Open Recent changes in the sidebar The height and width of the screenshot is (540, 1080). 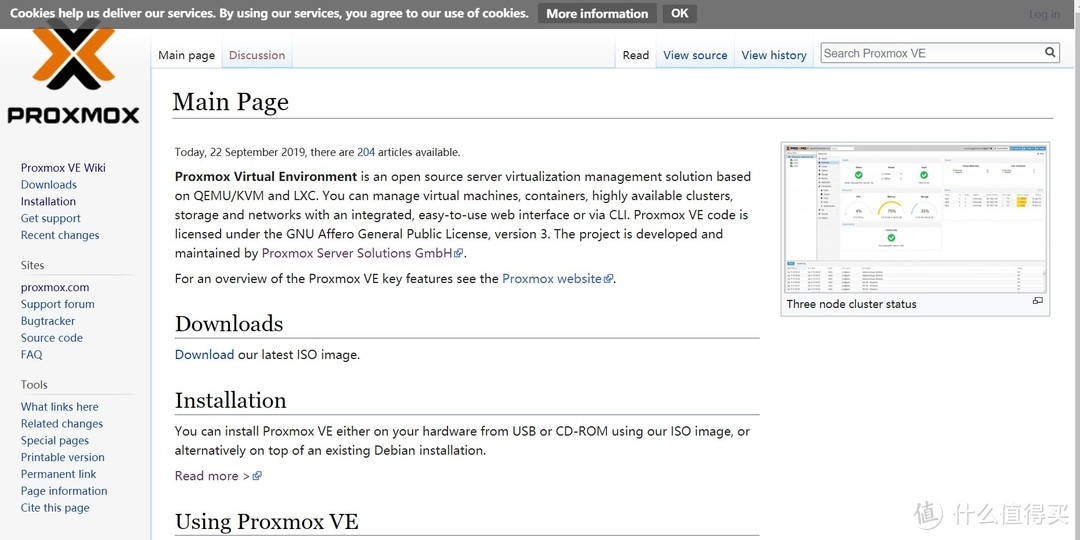click(x=60, y=235)
